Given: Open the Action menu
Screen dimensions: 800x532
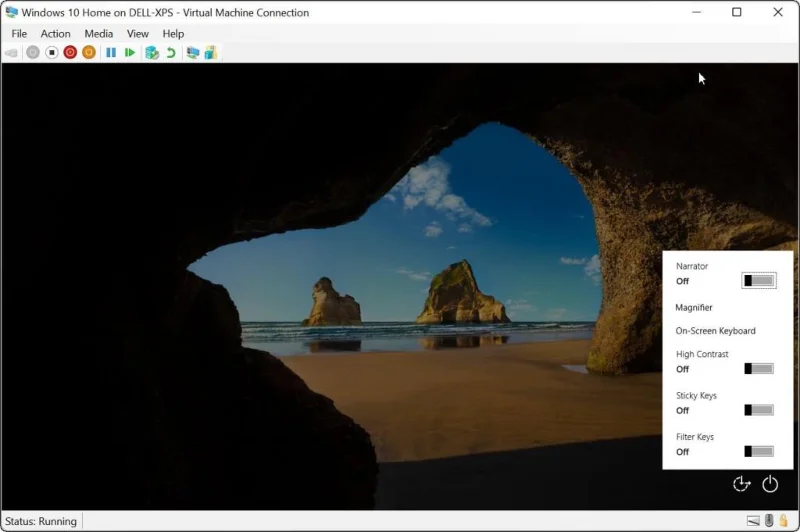Looking at the screenshot, I should coord(56,34).
